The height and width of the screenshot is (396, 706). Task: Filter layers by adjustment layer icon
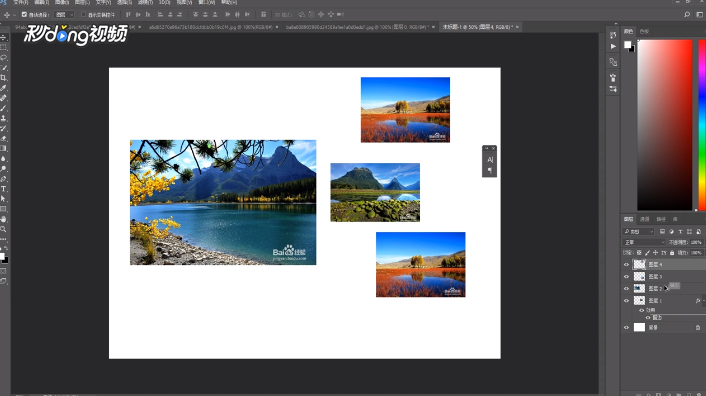671,231
